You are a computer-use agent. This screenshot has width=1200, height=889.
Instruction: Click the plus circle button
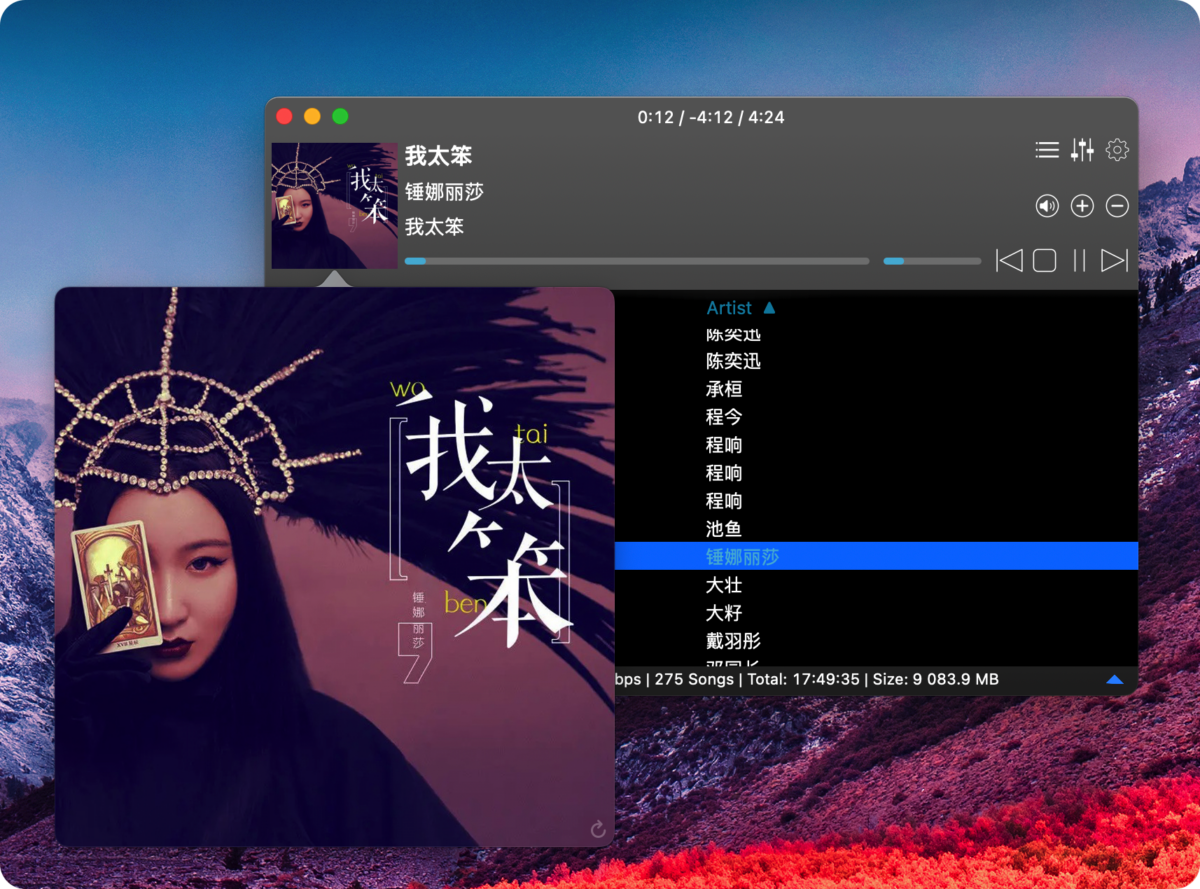pos(1082,206)
